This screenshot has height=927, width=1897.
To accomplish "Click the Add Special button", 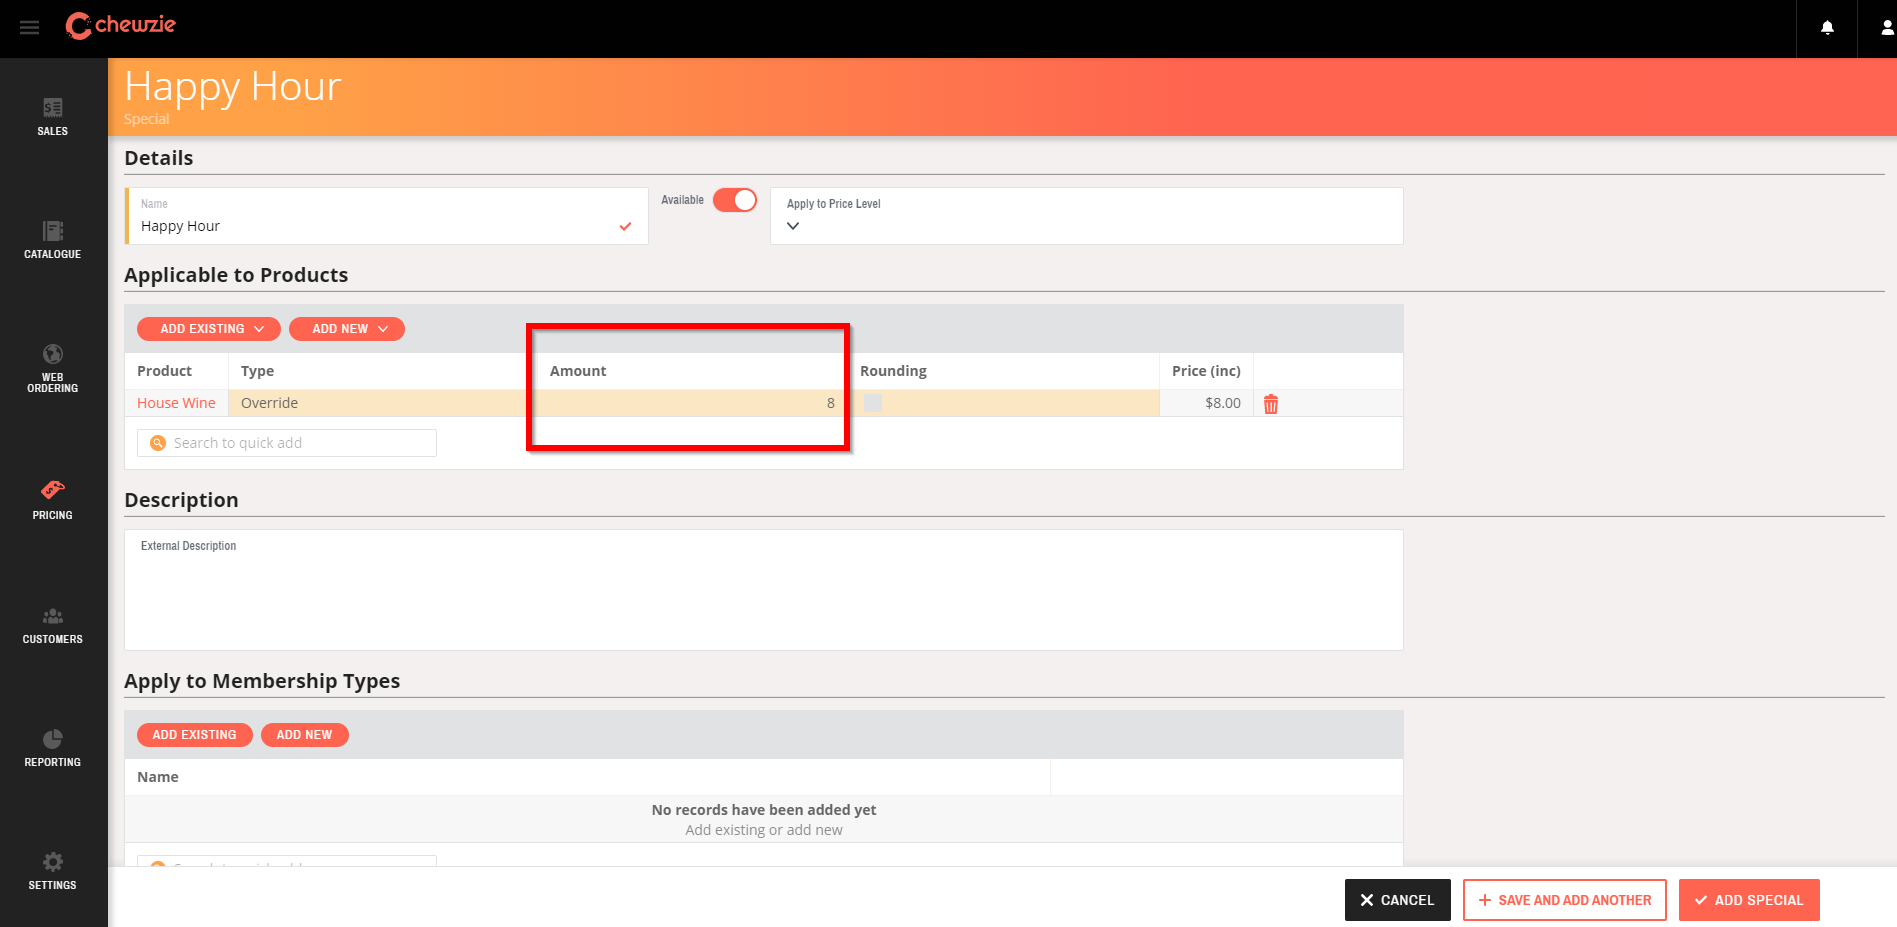I will (x=1749, y=900).
